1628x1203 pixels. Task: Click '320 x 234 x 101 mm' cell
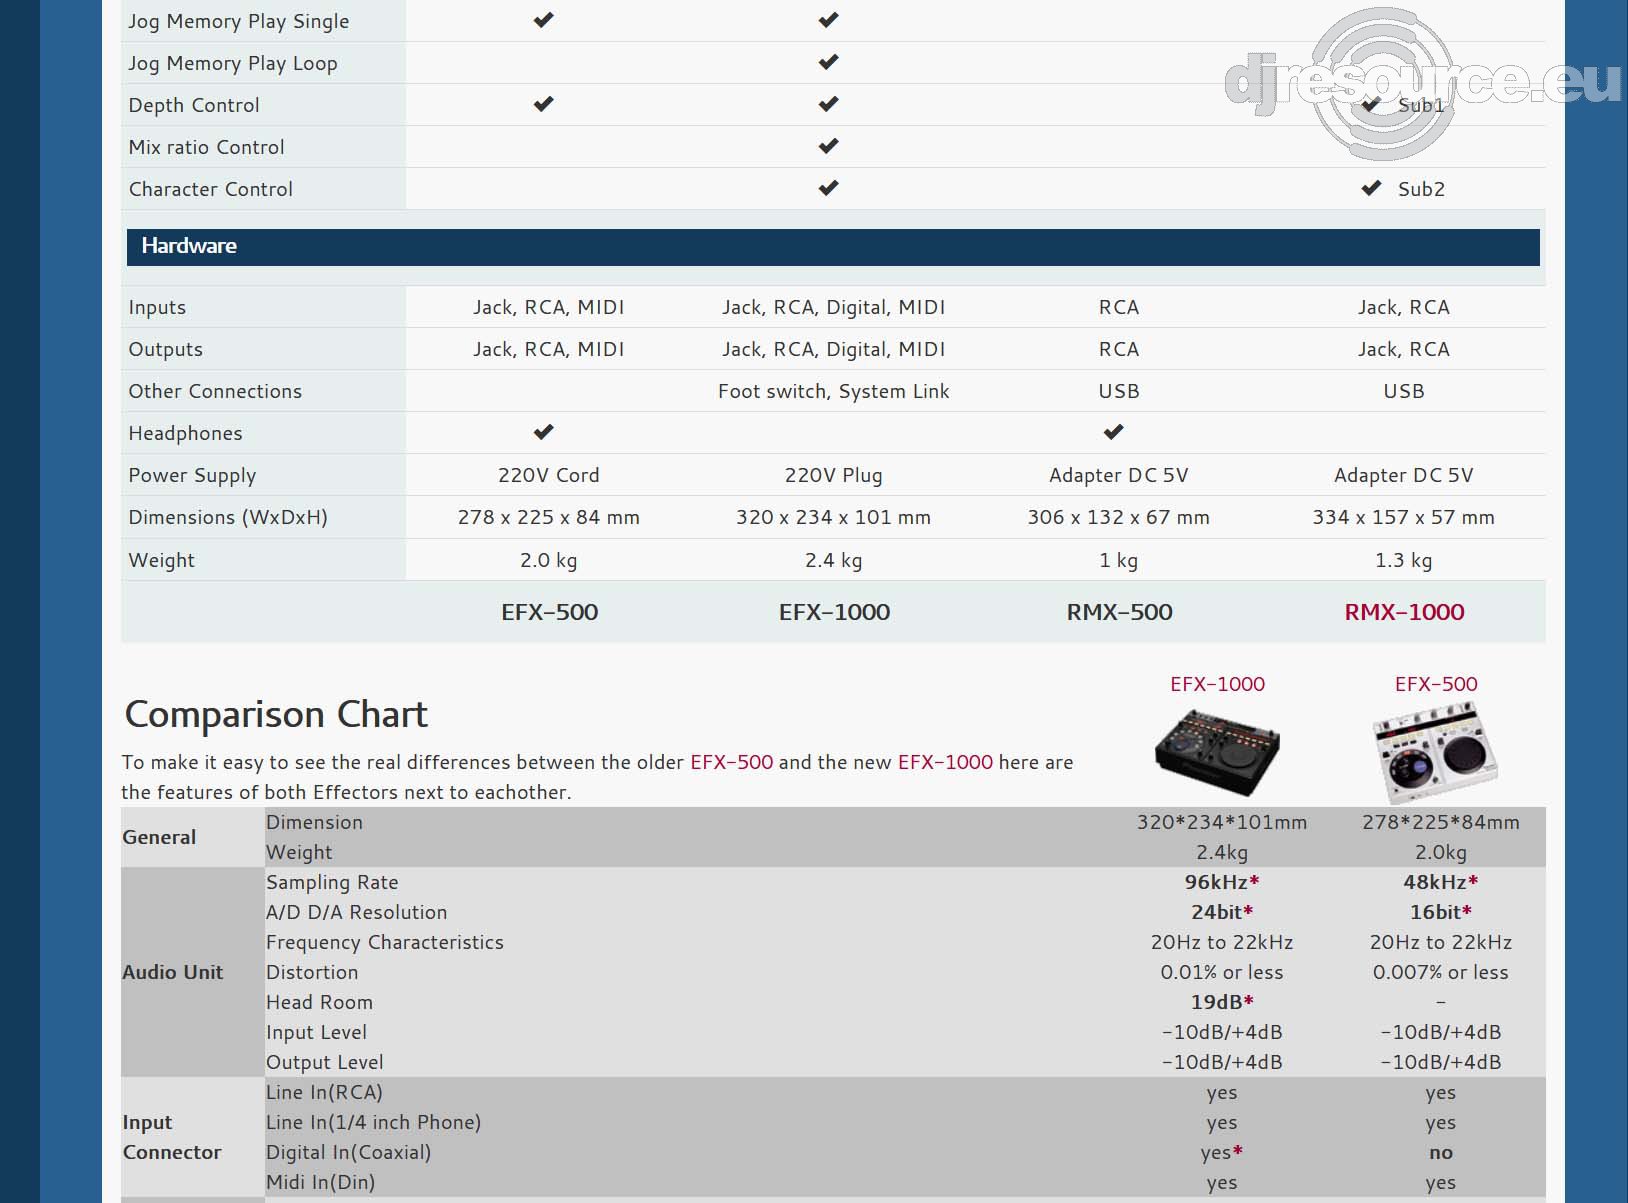834,517
